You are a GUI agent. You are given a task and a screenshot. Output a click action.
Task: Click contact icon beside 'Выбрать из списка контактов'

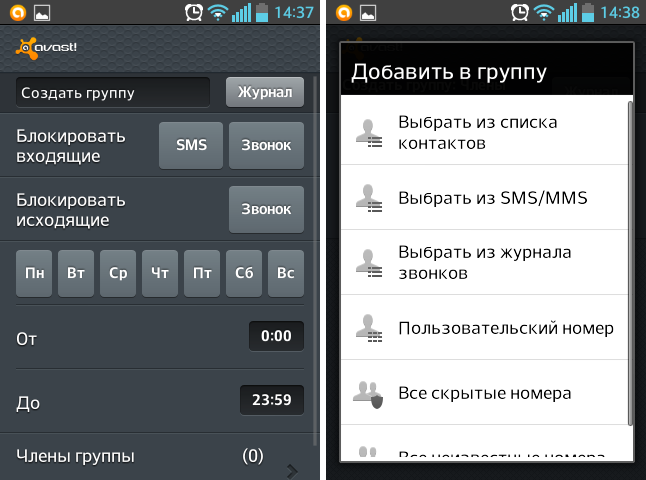point(368,133)
